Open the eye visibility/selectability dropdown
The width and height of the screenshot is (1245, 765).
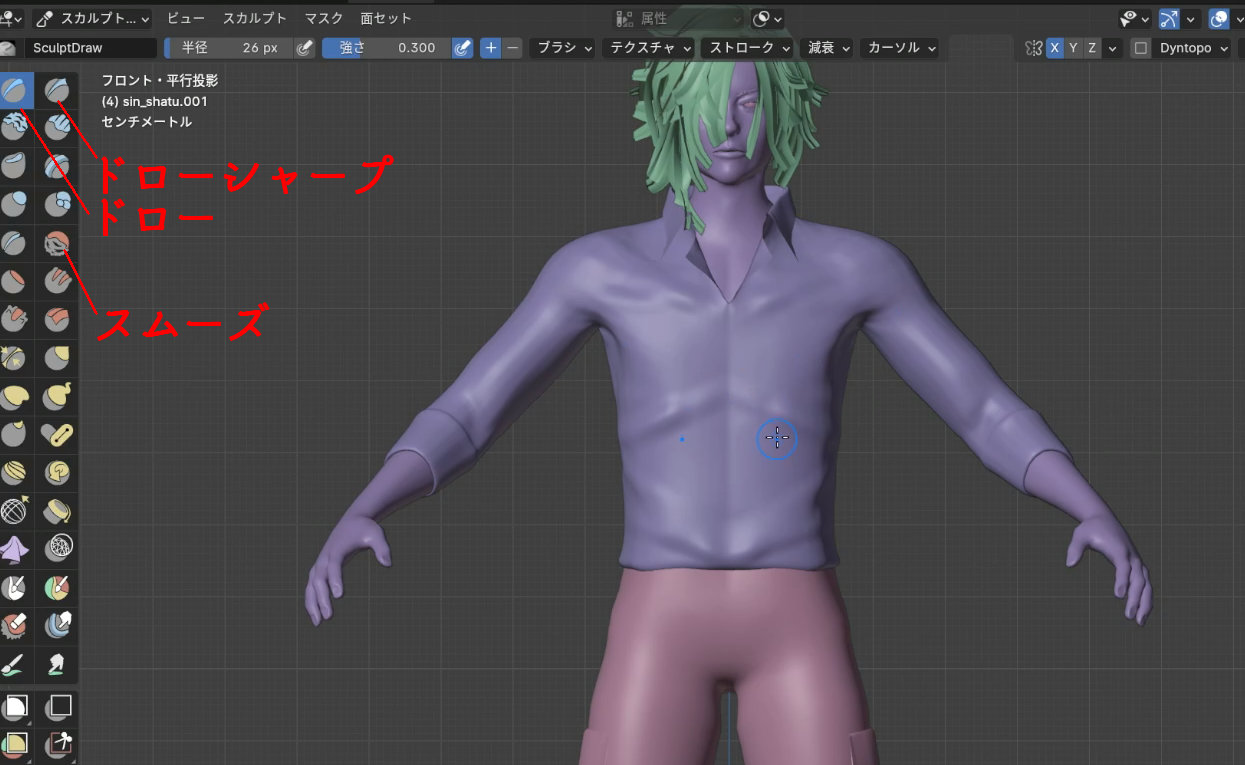pyautogui.click(x=1133, y=18)
